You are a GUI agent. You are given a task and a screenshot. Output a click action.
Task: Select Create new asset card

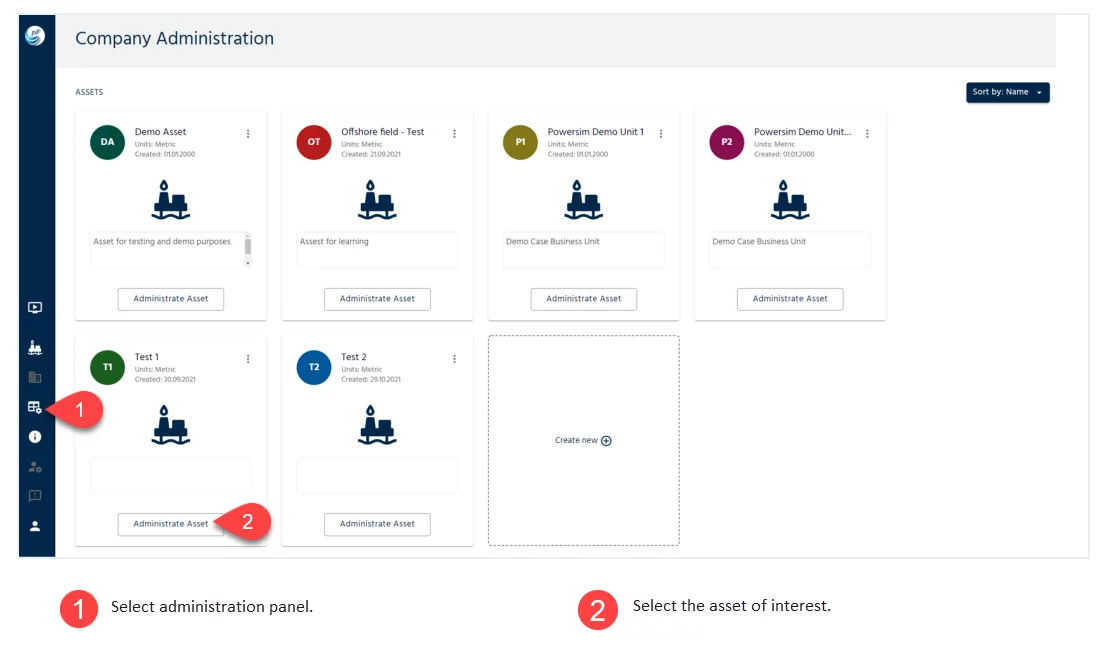[x=583, y=440]
